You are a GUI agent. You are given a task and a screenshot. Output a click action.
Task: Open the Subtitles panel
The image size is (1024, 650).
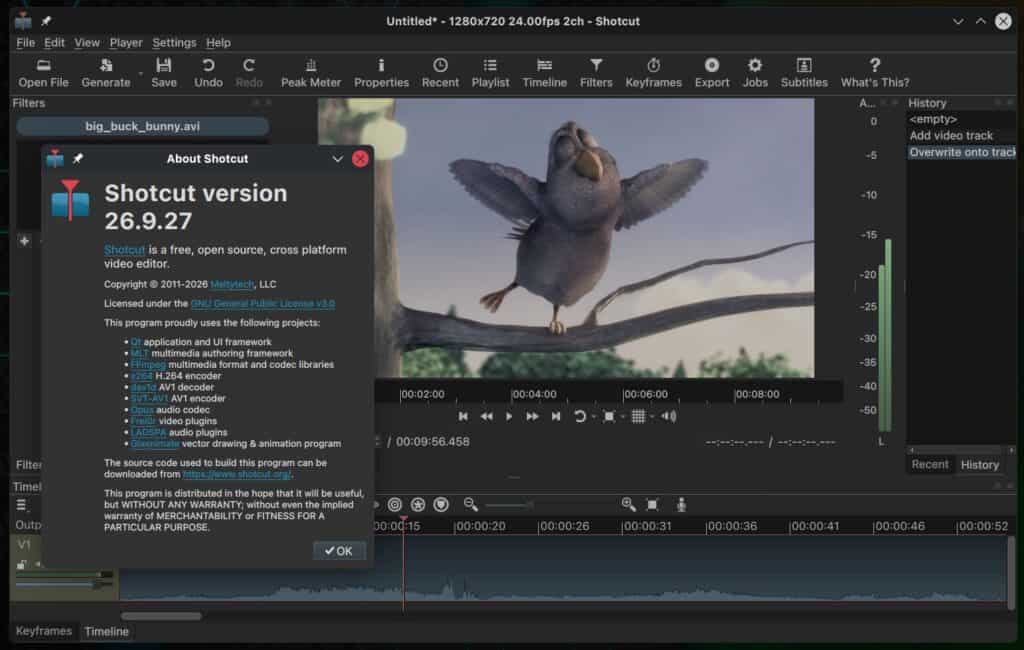click(804, 73)
